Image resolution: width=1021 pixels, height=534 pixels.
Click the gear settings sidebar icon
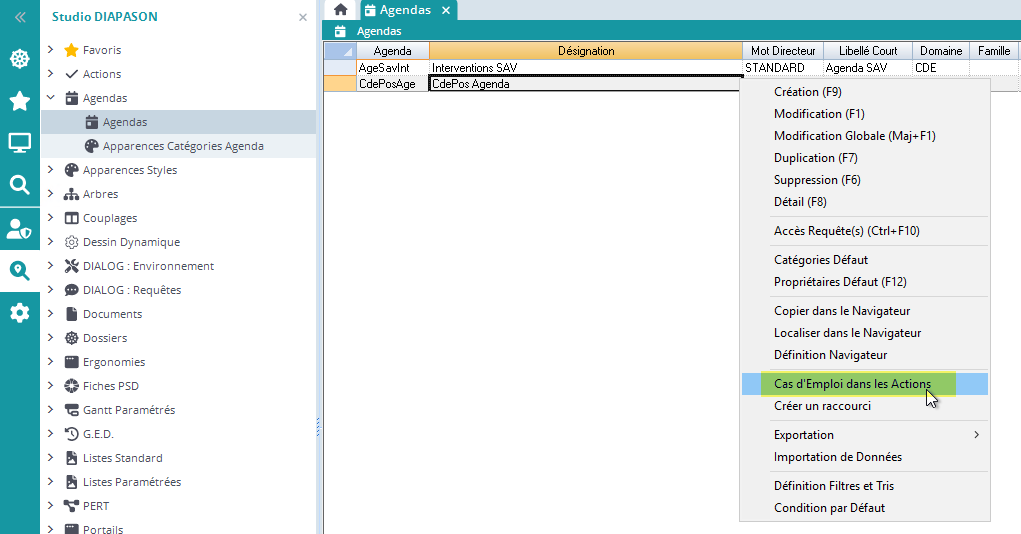pyautogui.click(x=19, y=313)
